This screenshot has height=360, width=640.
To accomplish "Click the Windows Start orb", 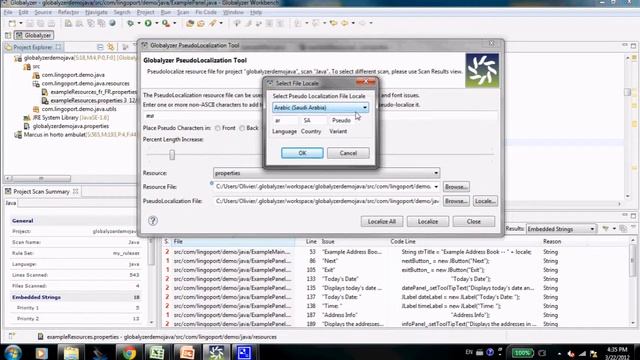I will pyautogui.click(x=13, y=352).
